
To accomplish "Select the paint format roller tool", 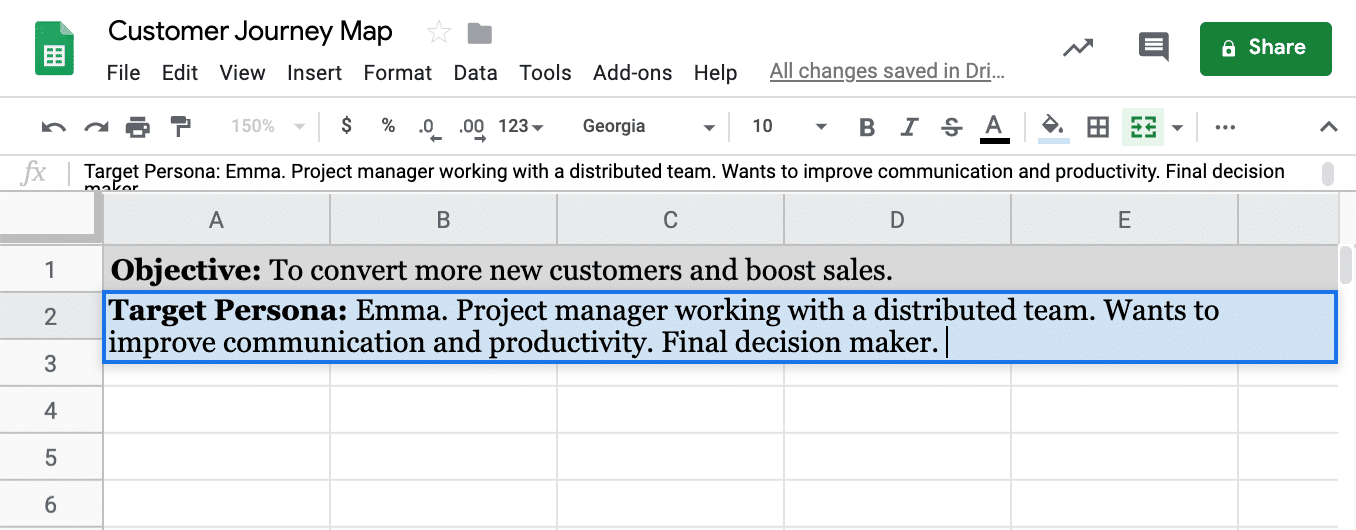I will [180, 127].
